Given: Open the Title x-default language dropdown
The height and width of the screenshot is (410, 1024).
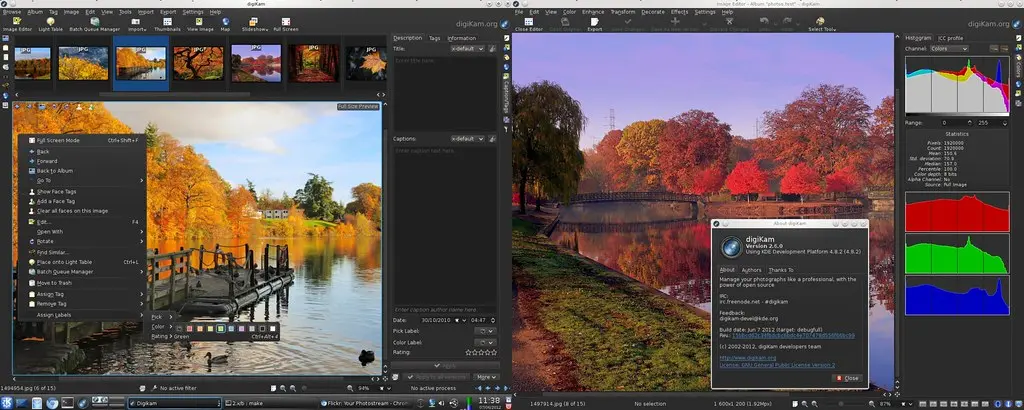Looking at the screenshot, I should 468,48.
